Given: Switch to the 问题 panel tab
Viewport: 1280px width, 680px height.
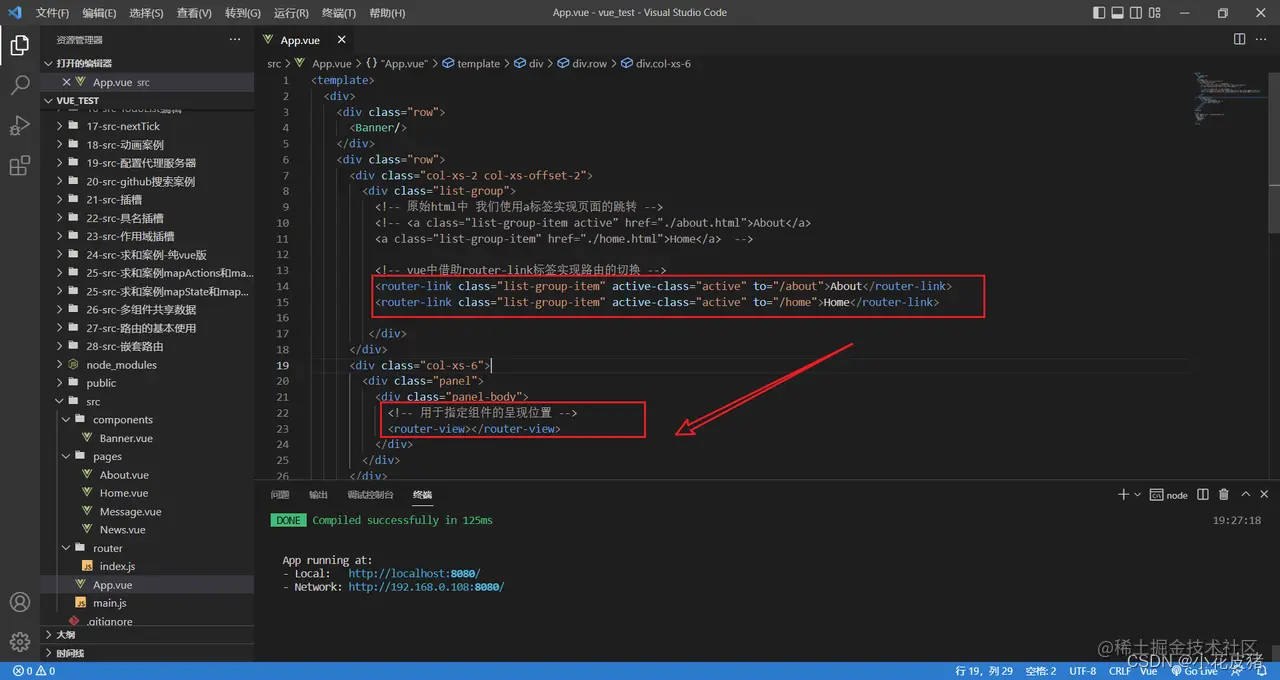Looking at the screenshot, I should (x=280, y=495).
